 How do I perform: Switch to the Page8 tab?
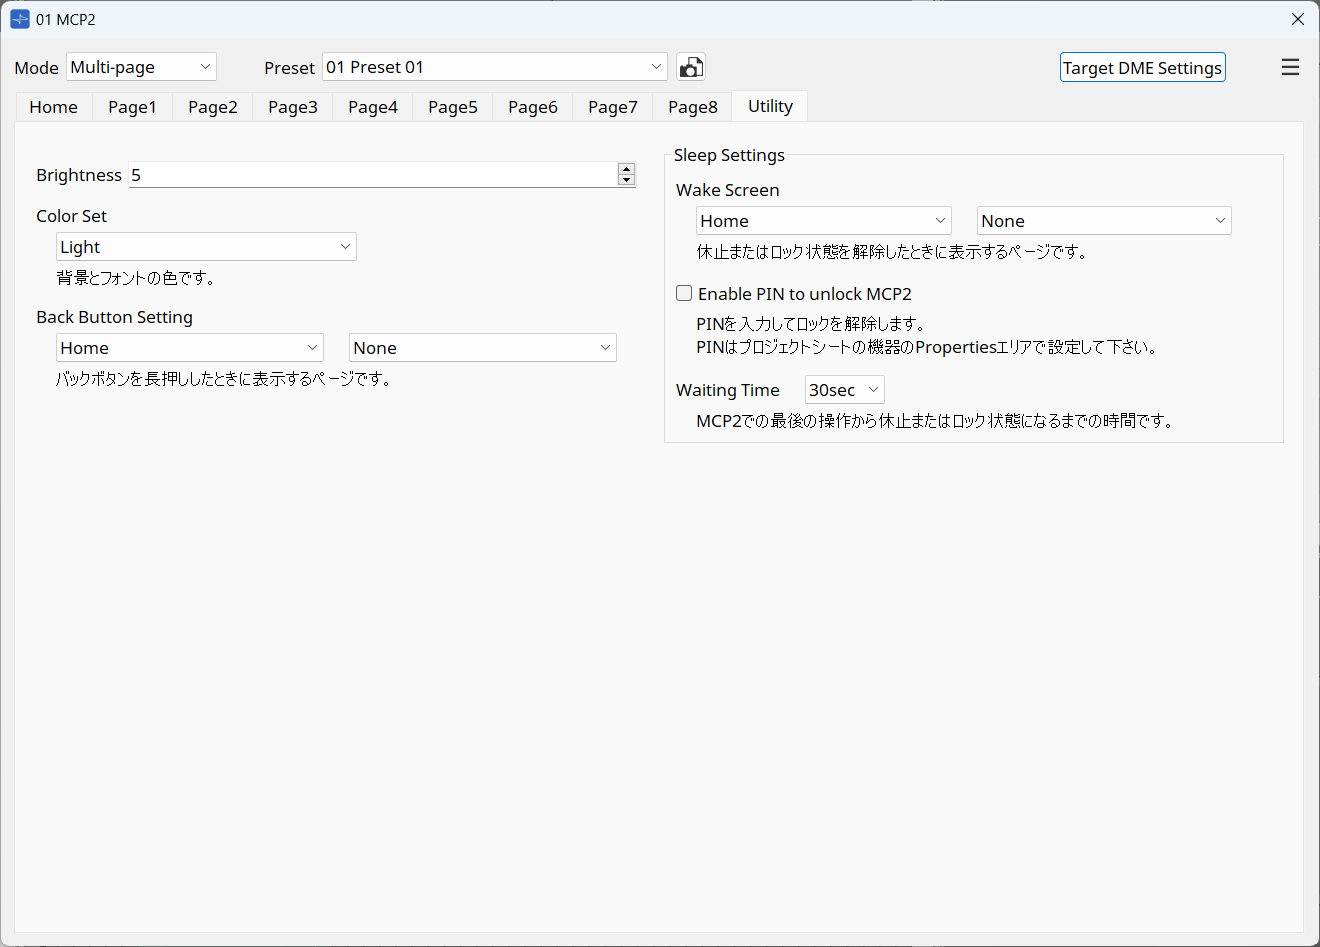(692, 106)
